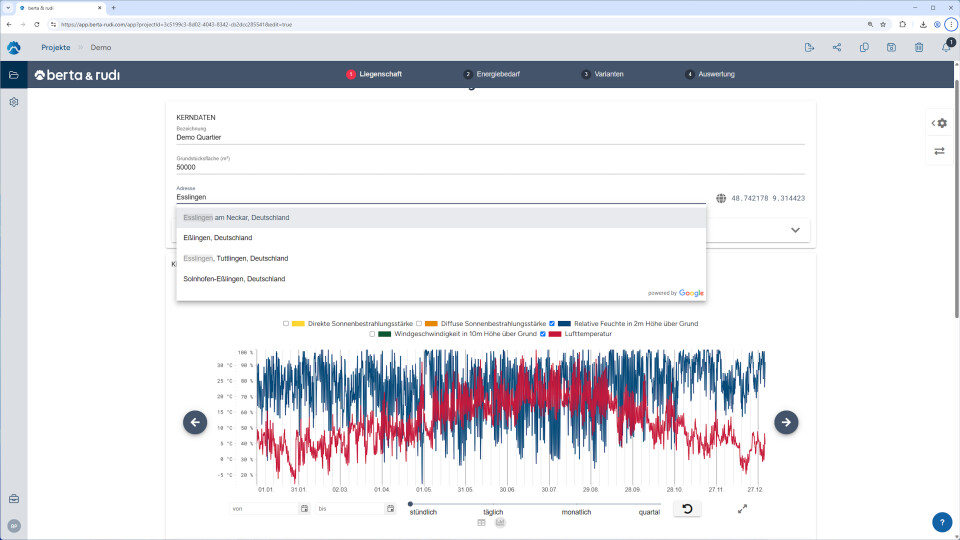This screenshot has height=540, width=960.
Task: Switch to the Auswertung step
Action: click(710, 74)
